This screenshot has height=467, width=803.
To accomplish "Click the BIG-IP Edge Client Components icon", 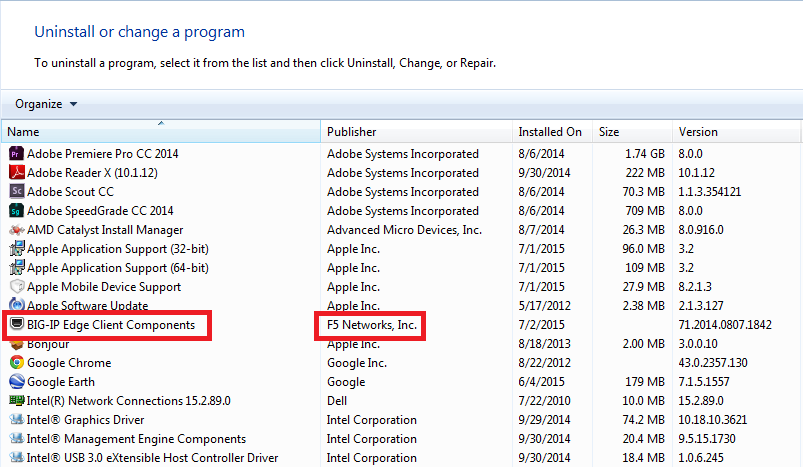I will tap(16, 324).
